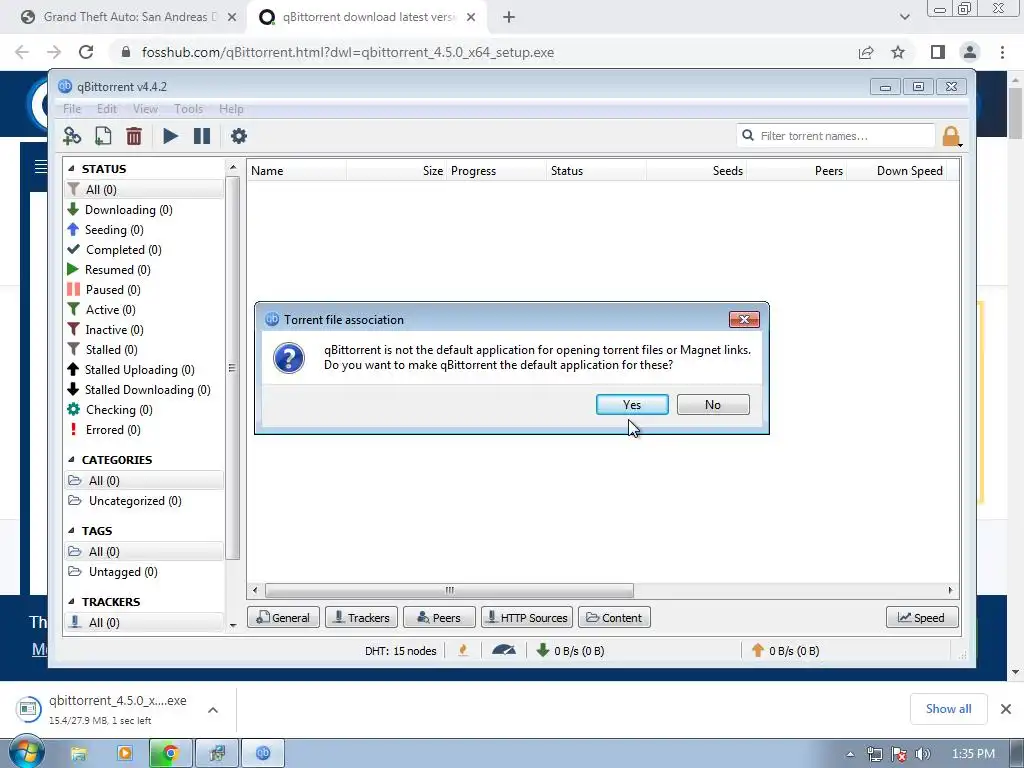
Task: Switch to the Trackers tab
Action: 361,618
